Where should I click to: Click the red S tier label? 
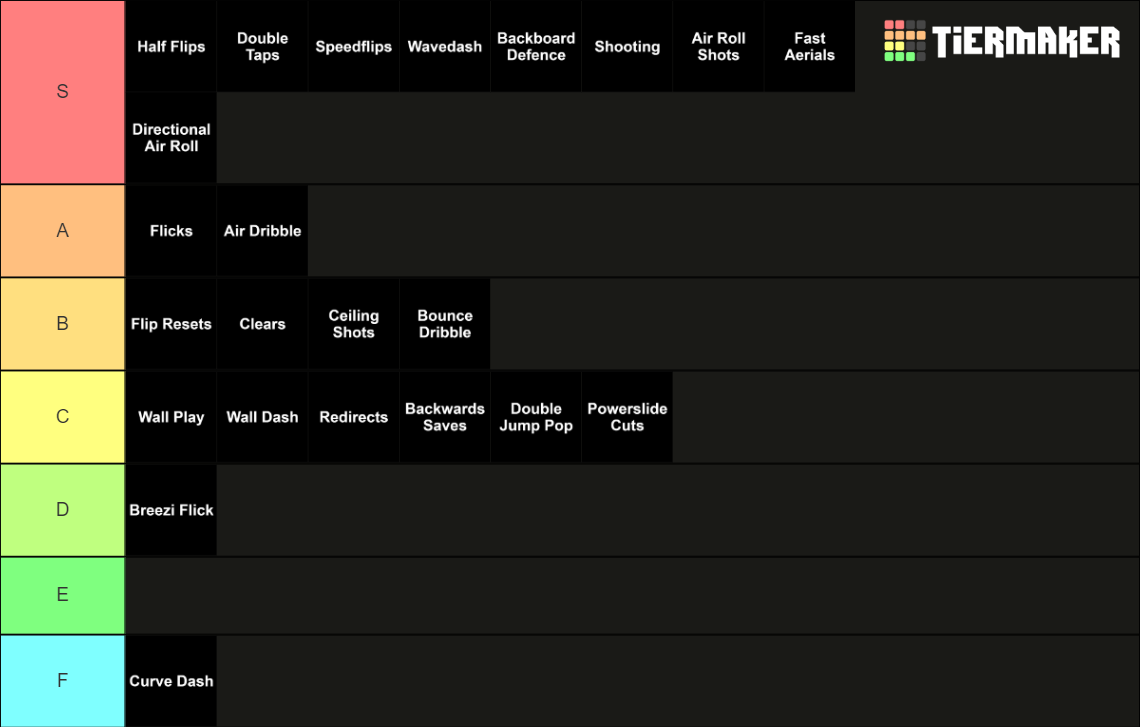[62, 92]
